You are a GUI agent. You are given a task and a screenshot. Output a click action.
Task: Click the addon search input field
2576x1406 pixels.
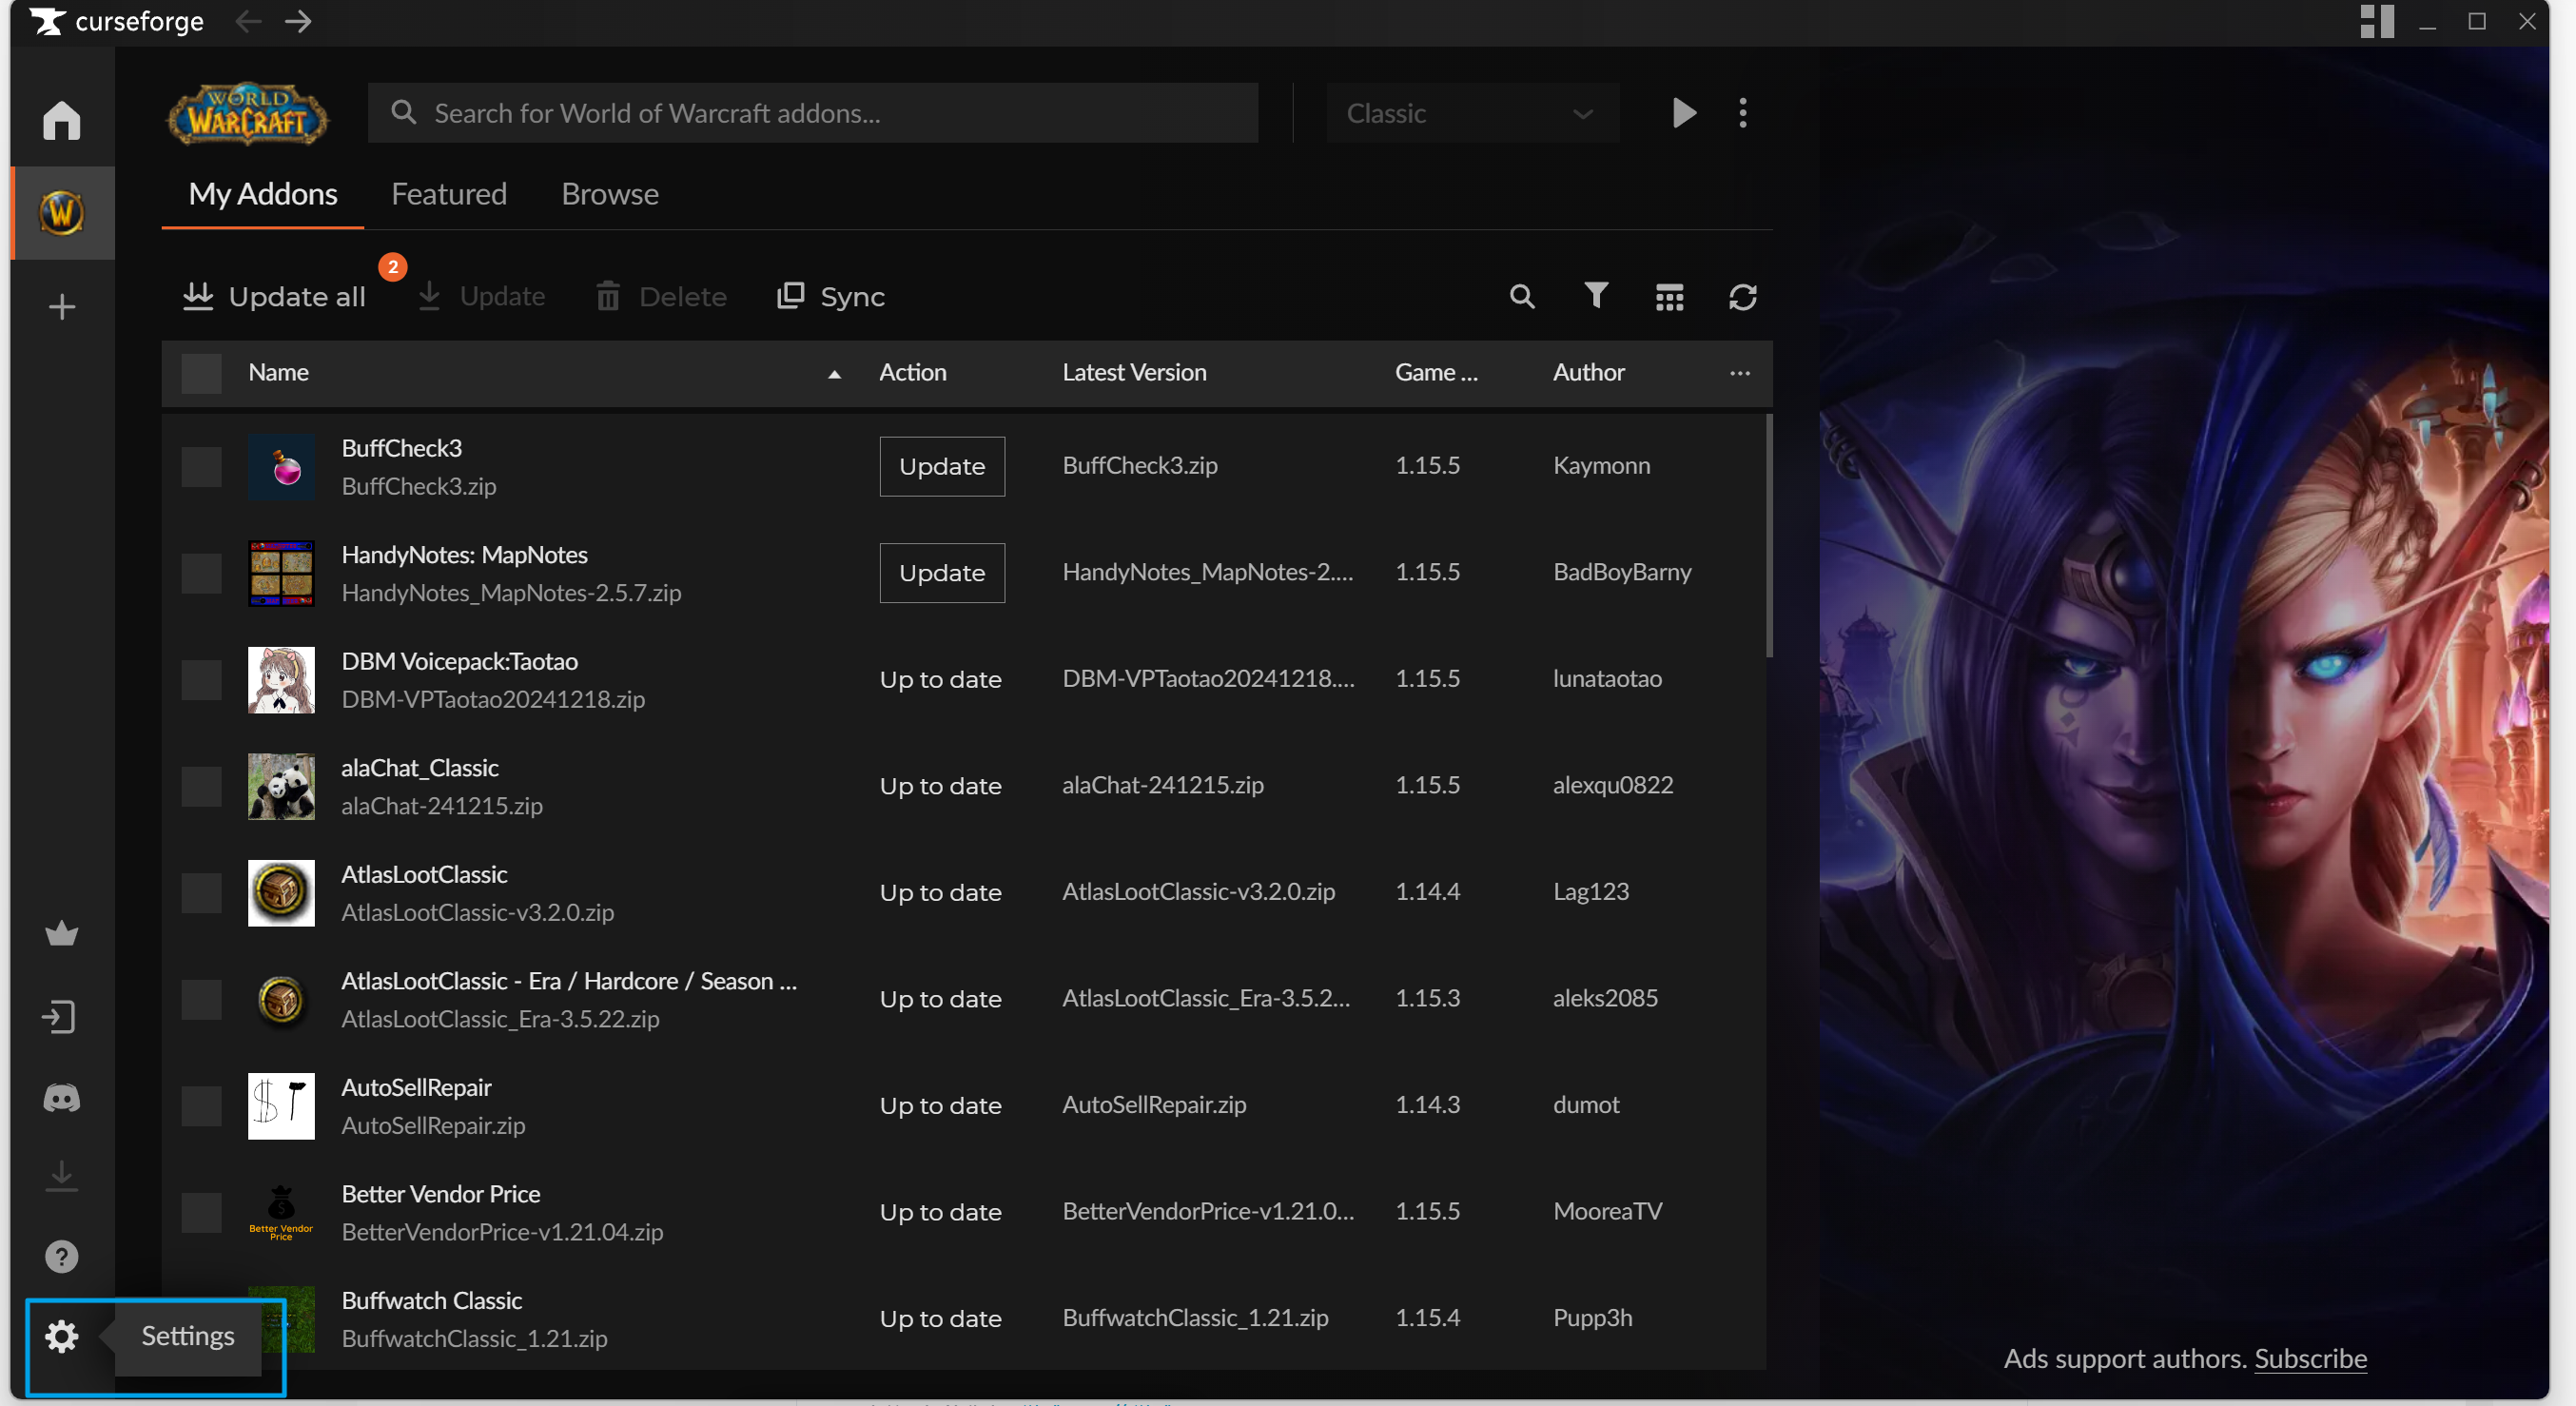point(812,113)
